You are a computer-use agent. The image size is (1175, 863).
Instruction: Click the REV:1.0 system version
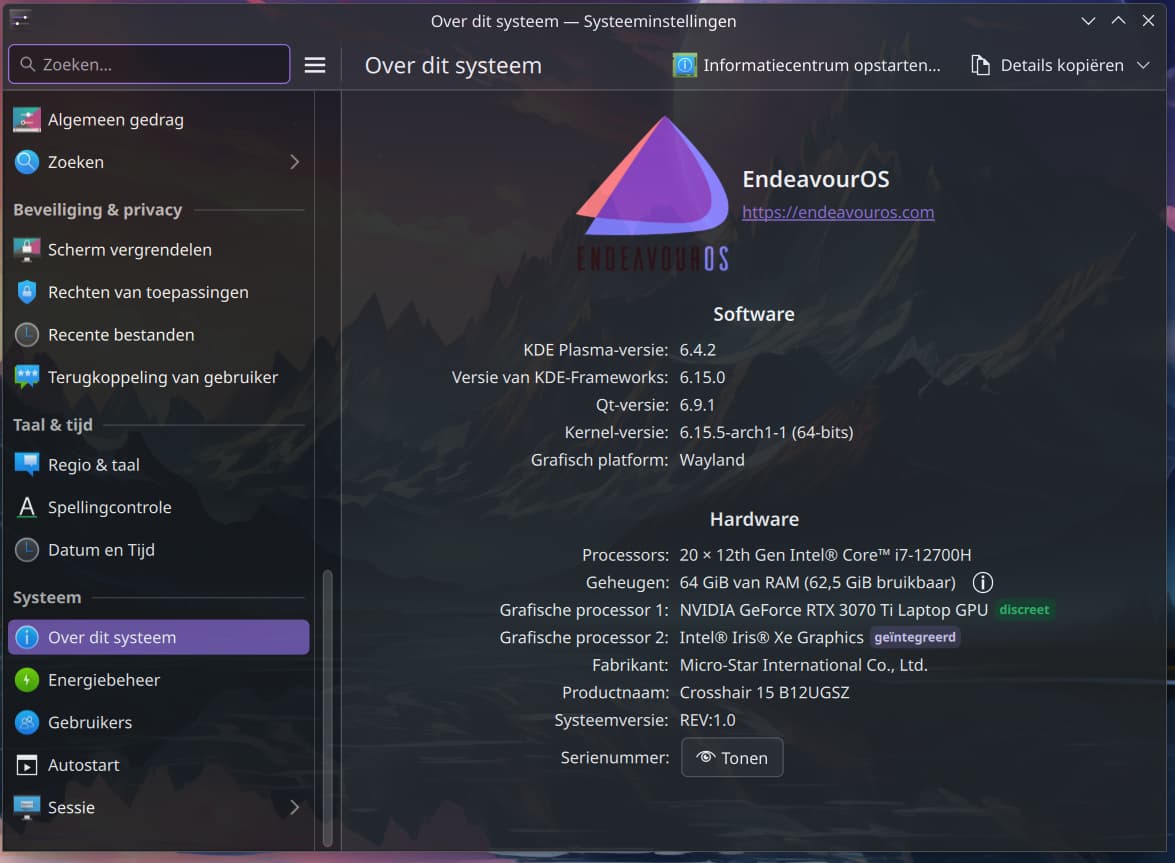[x=707, y=720]
